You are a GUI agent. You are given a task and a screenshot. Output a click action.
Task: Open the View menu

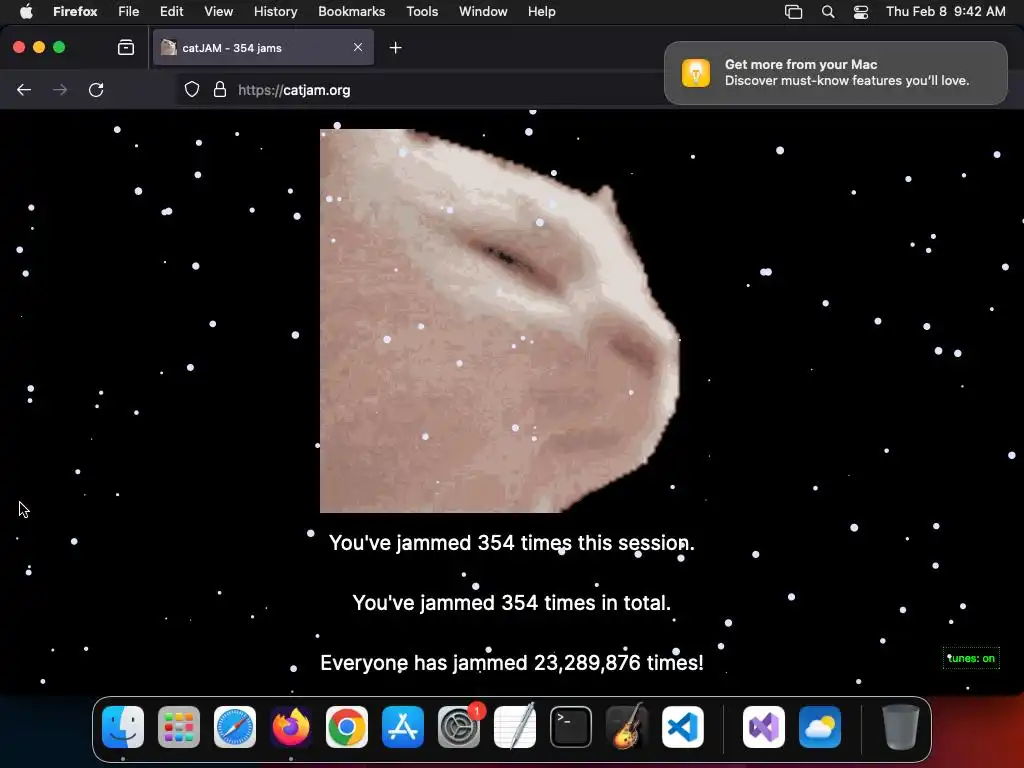coord(218,11)
